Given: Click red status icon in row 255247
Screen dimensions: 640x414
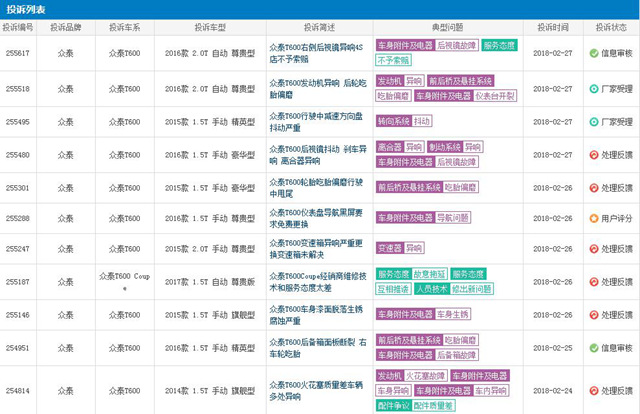Looking at the screenshot, I should (594, 249).
